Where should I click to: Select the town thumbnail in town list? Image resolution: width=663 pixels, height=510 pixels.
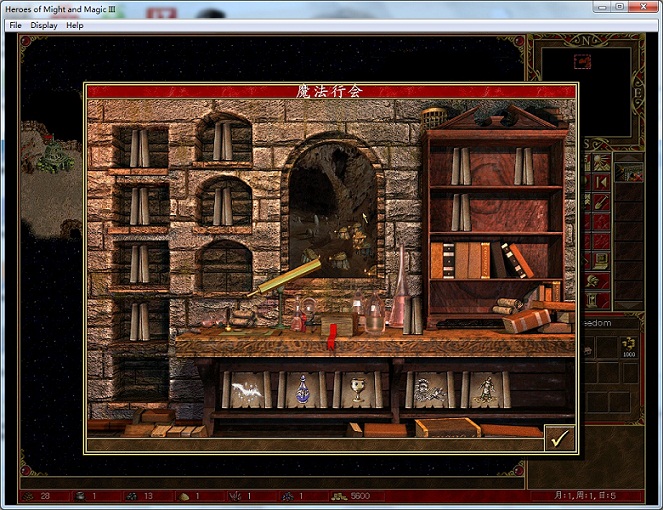[629, 173]
